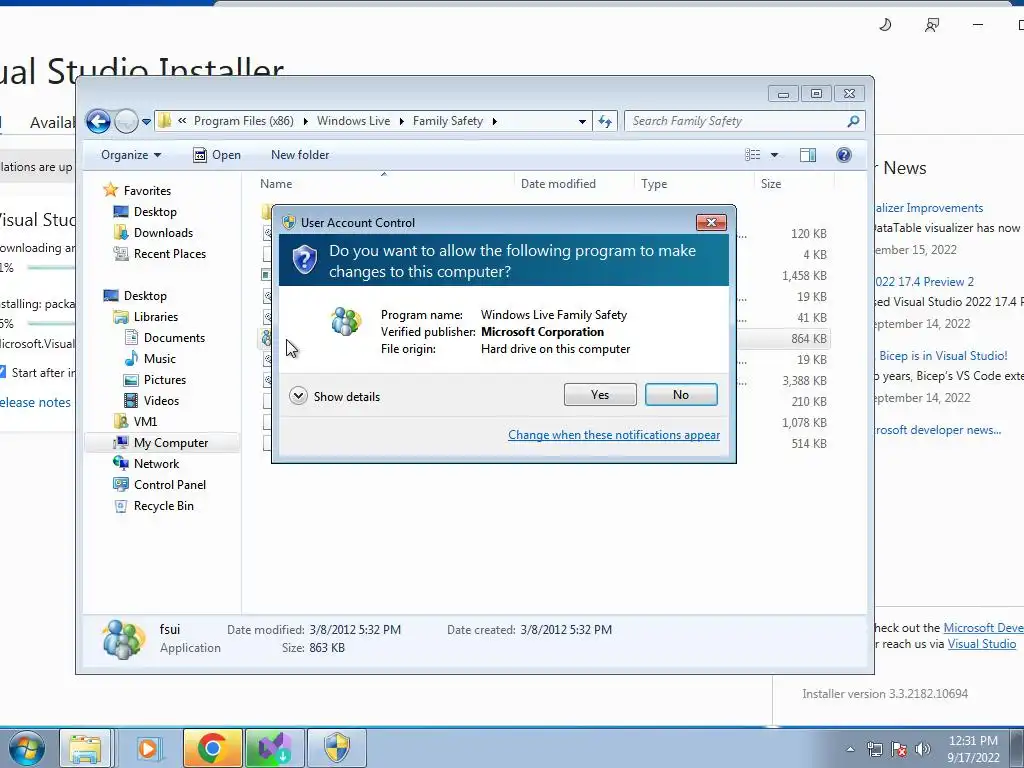Click the feedback icon in Visual Studio Installer

coord(931,25)
